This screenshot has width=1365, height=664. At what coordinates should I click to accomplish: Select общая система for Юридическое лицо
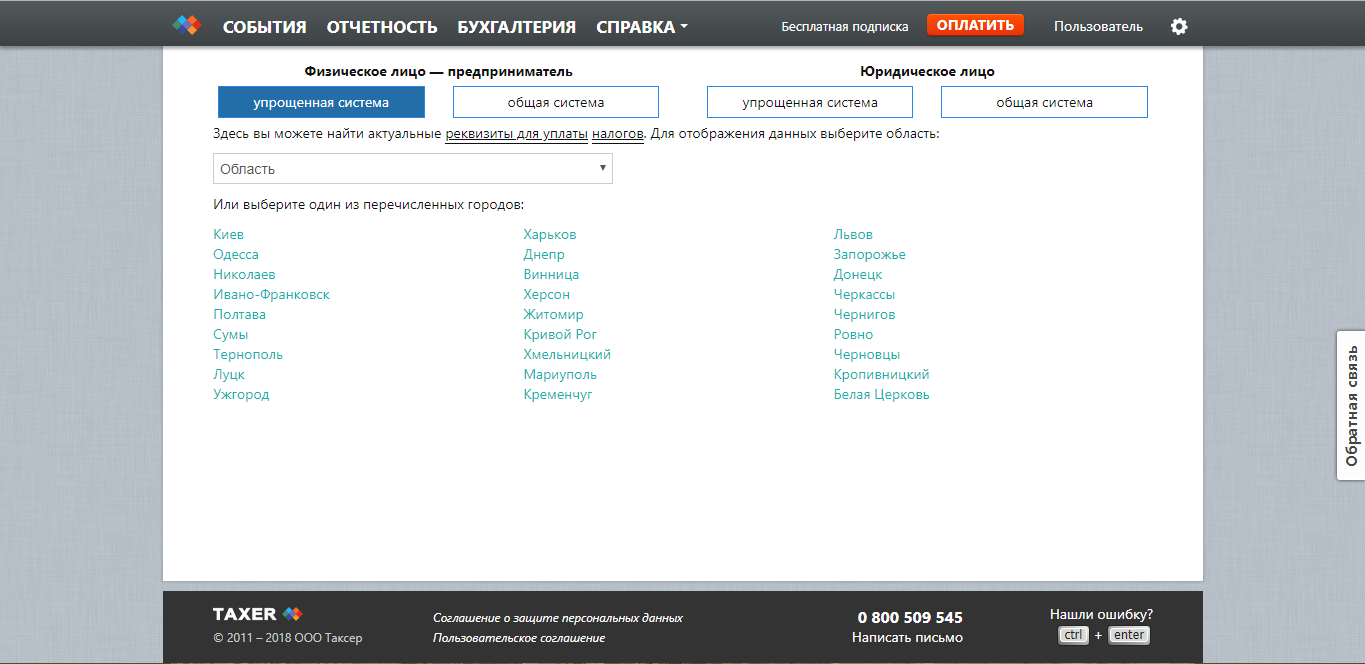point(1044,102)
